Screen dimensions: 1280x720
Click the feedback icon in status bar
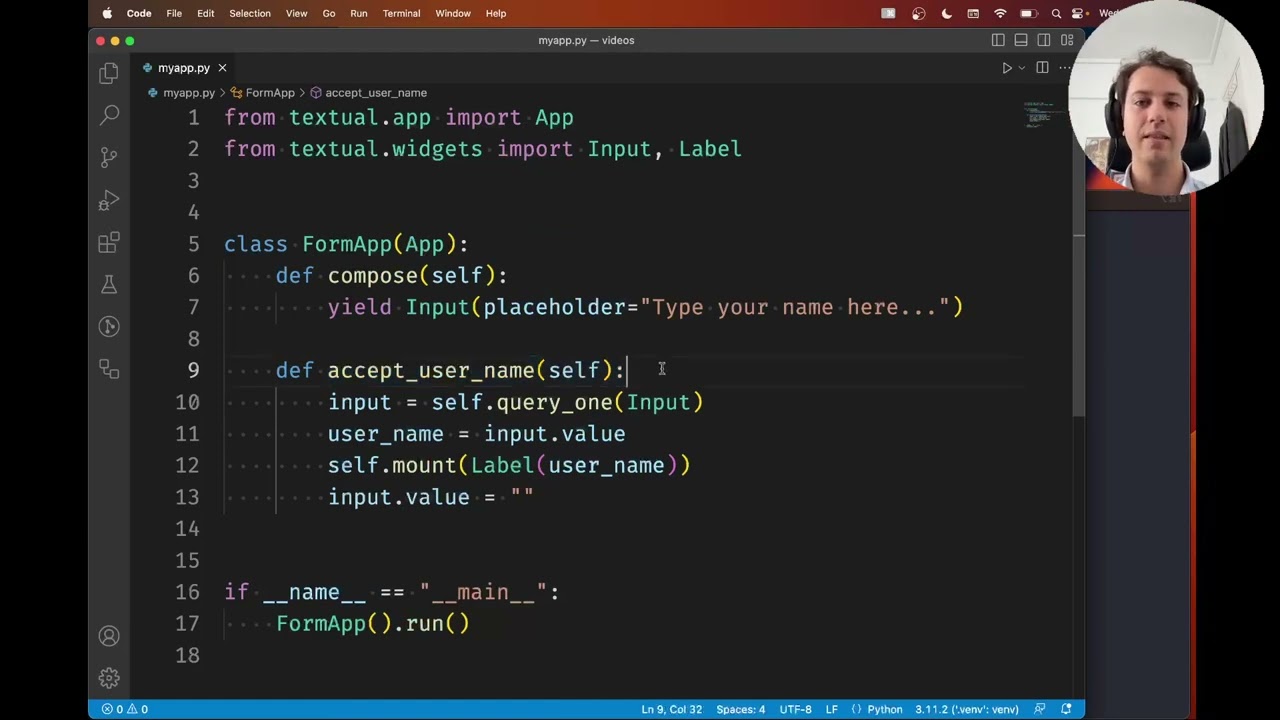coord(1040,709)
